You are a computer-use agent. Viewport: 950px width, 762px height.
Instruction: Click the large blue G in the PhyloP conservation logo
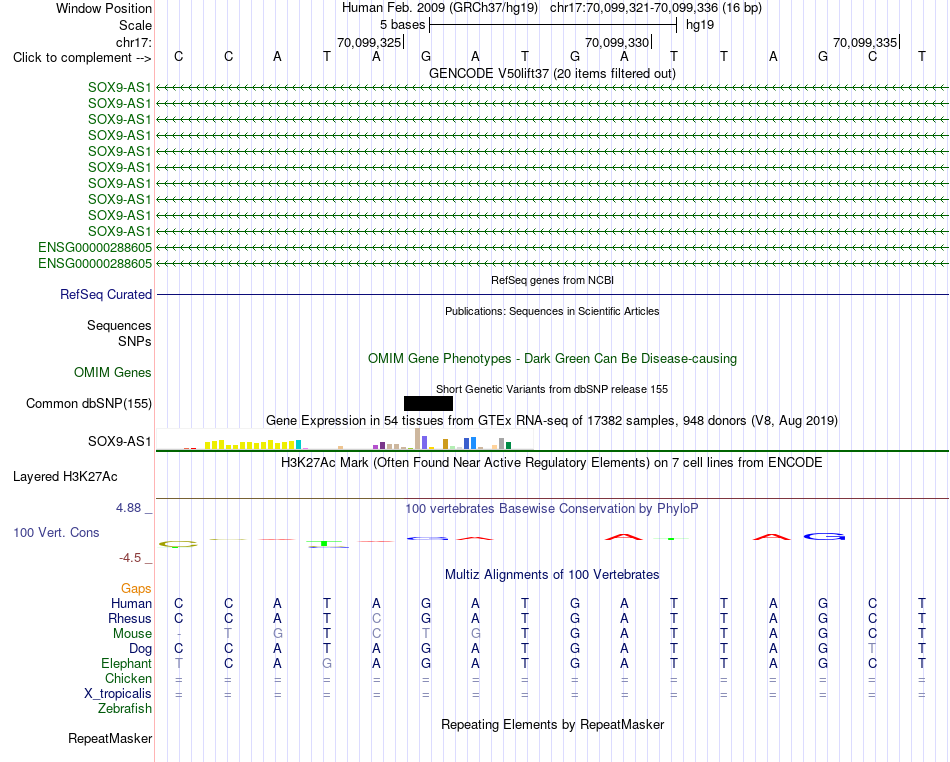coord(824,537)
